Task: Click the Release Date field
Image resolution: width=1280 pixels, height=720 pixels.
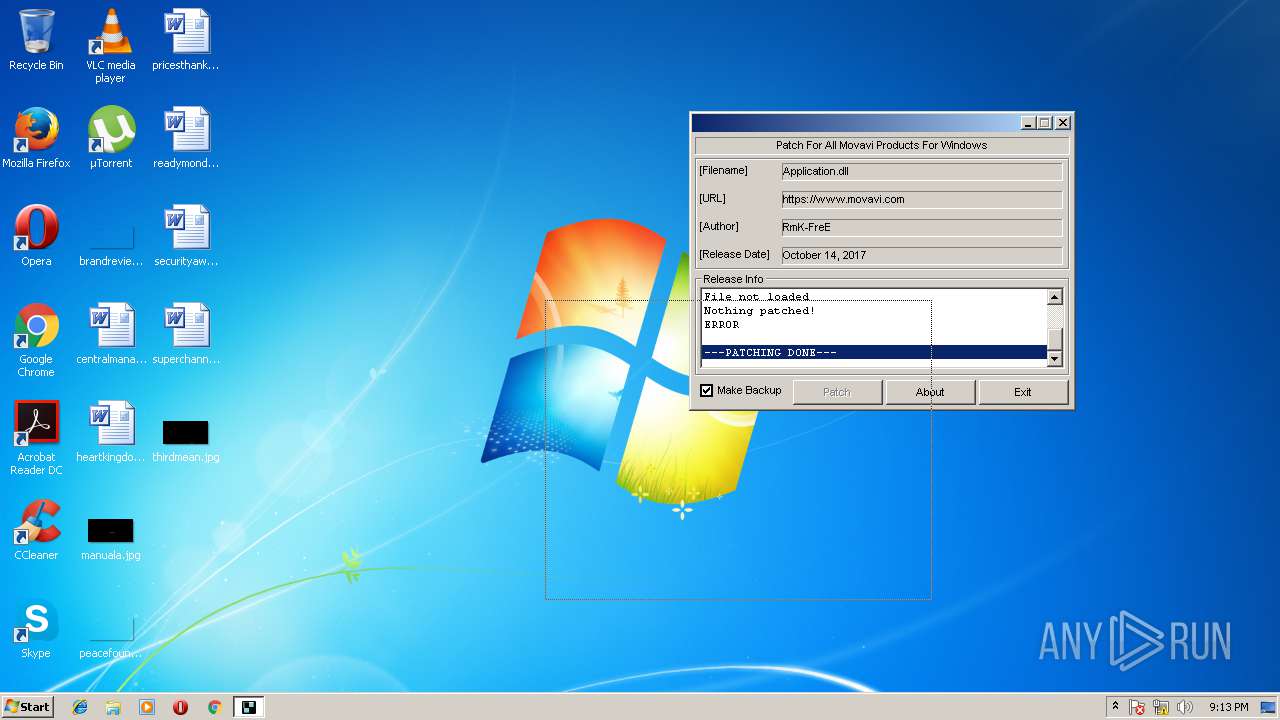Action: click(x=921, y=255)
